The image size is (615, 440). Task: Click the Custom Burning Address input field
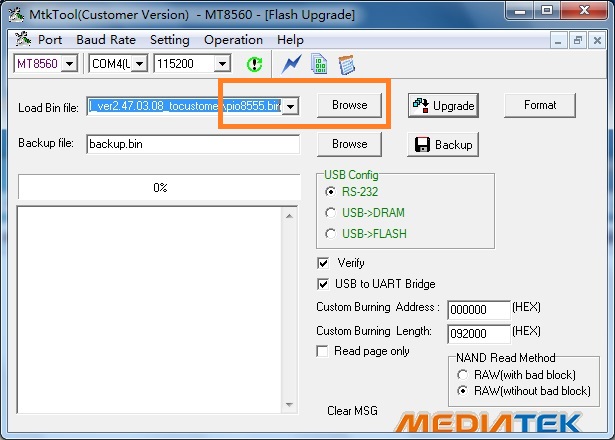[x=477, y=309]
